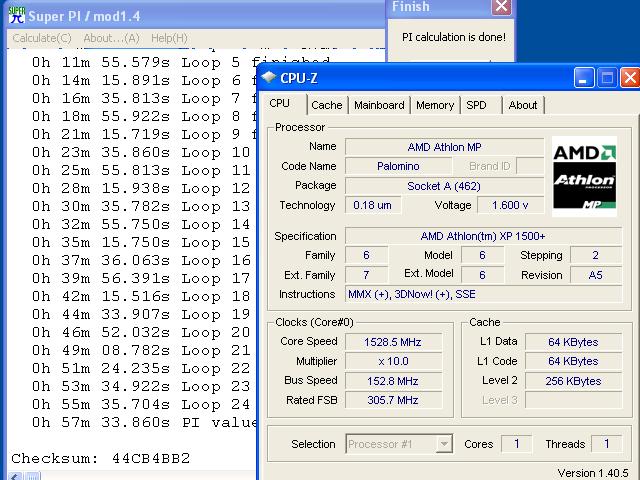Minimize the CPU-Z window
640x480 pixels.
point(584,78)
